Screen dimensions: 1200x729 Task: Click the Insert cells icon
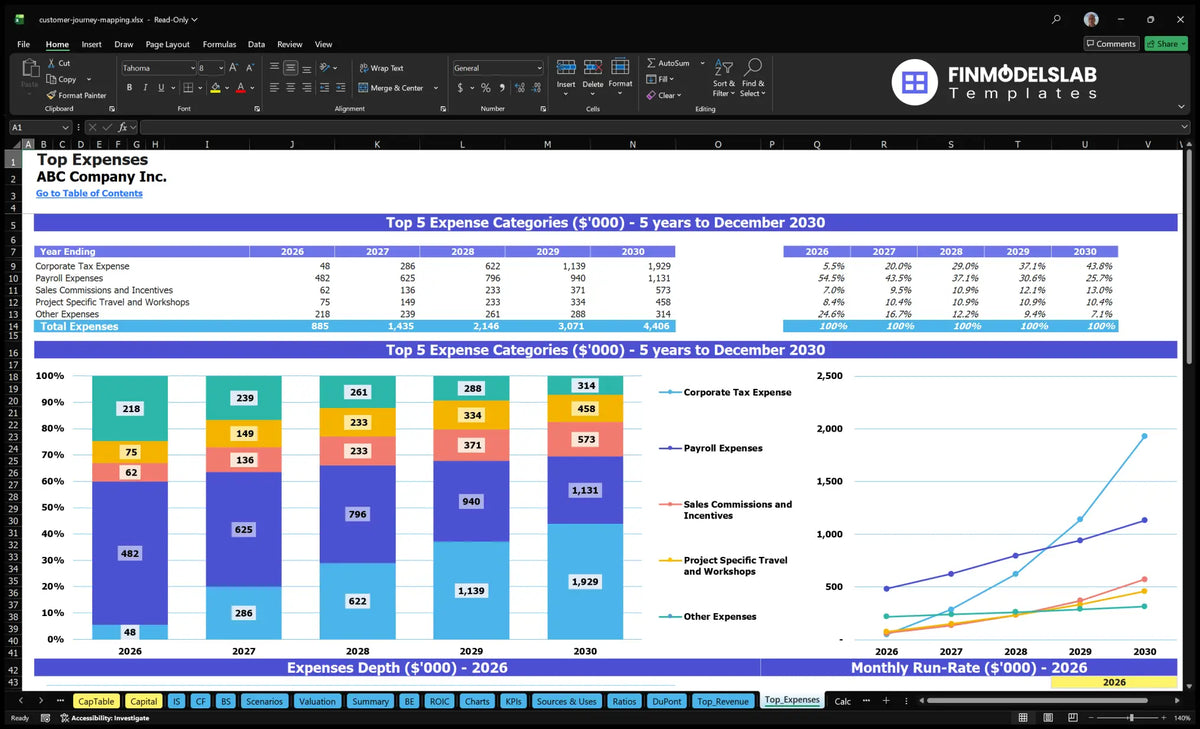point(566,67)
